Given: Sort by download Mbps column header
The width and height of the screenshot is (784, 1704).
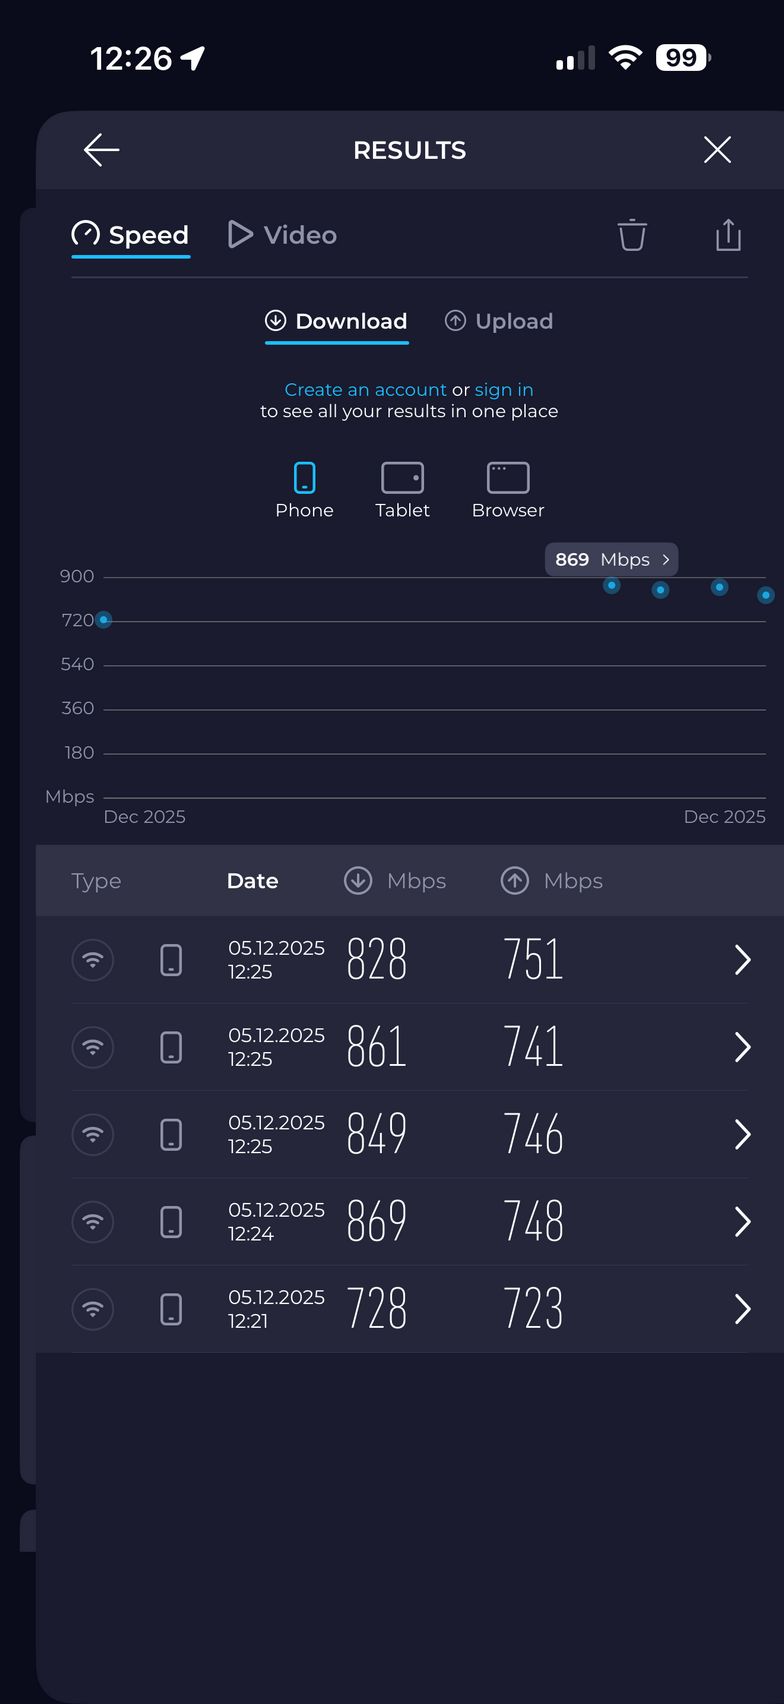Looking at the screenshot, I should pyautogui.click(x=396, y=881).
